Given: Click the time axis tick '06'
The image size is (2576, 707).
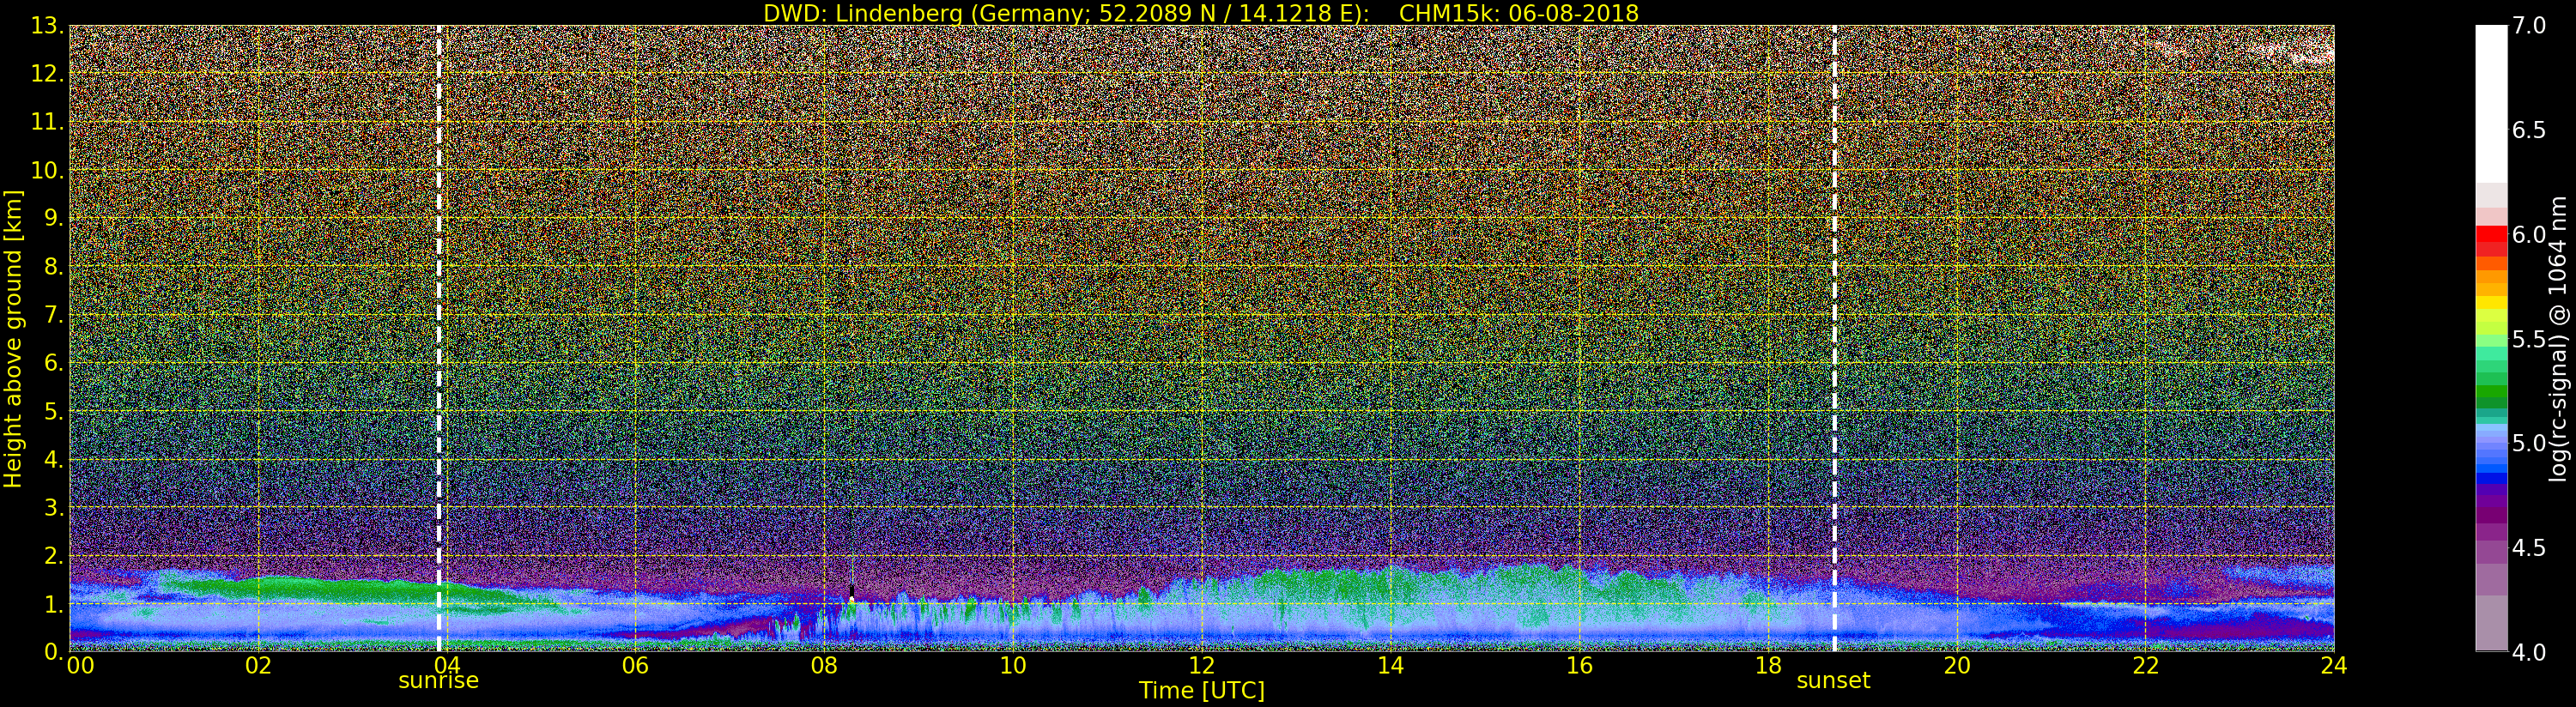Looking at the screenshot, I should pos(635,666).
